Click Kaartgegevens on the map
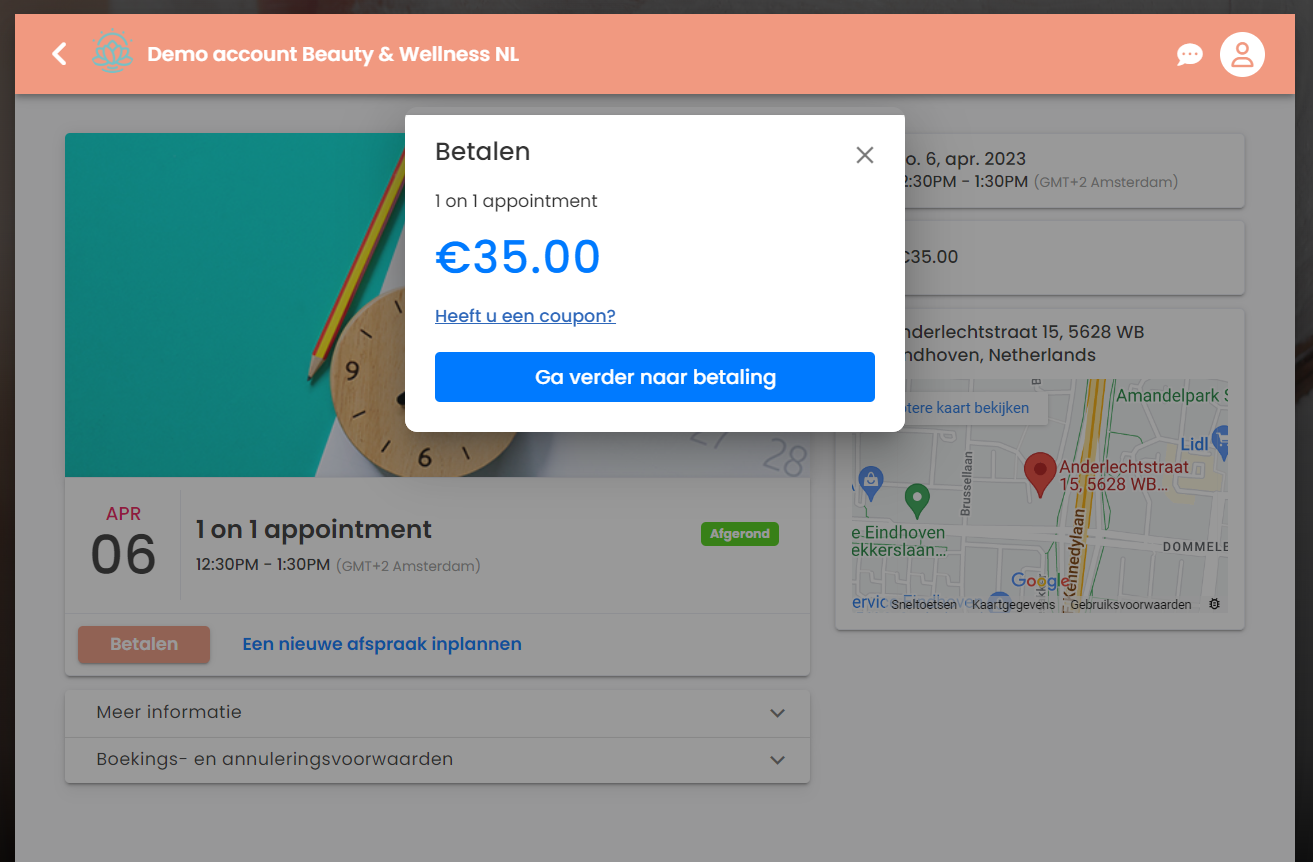The width and height of the screenshot is (1313, 862). 1013,605
